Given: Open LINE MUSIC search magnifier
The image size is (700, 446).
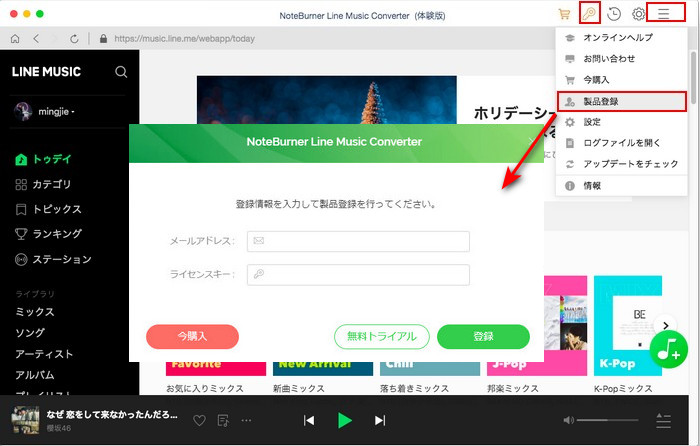Looking at the screenshot, I should 121,72.
